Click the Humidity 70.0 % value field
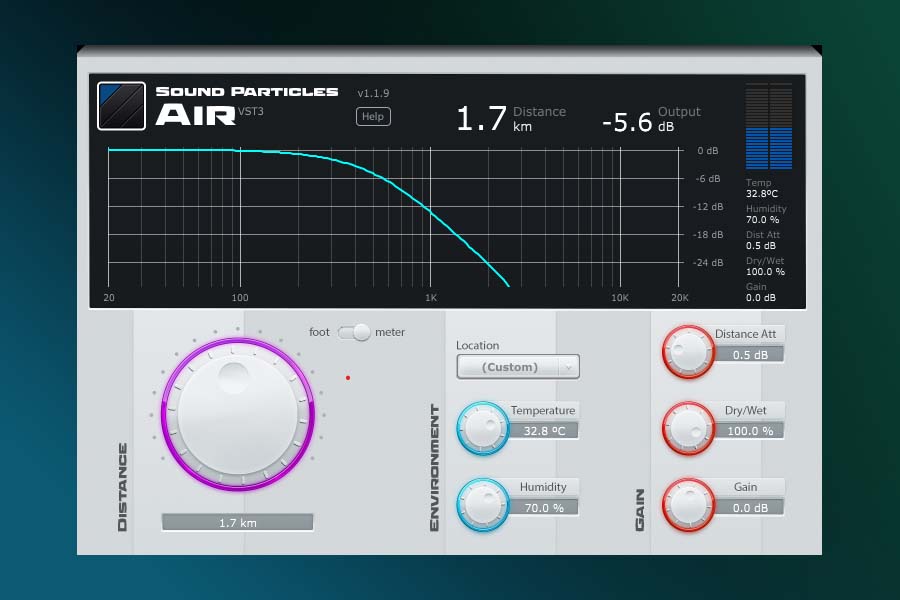The height and width of the screenshot is (600, 900). coord(544,508)
